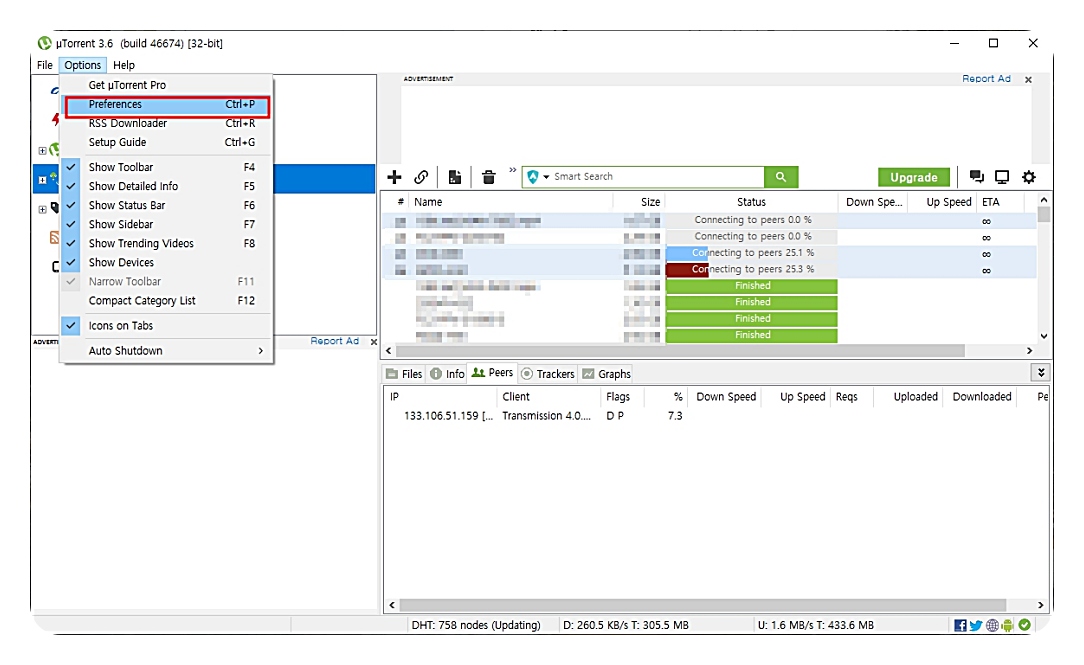Toggle Compact Category List option

point(166,301)
